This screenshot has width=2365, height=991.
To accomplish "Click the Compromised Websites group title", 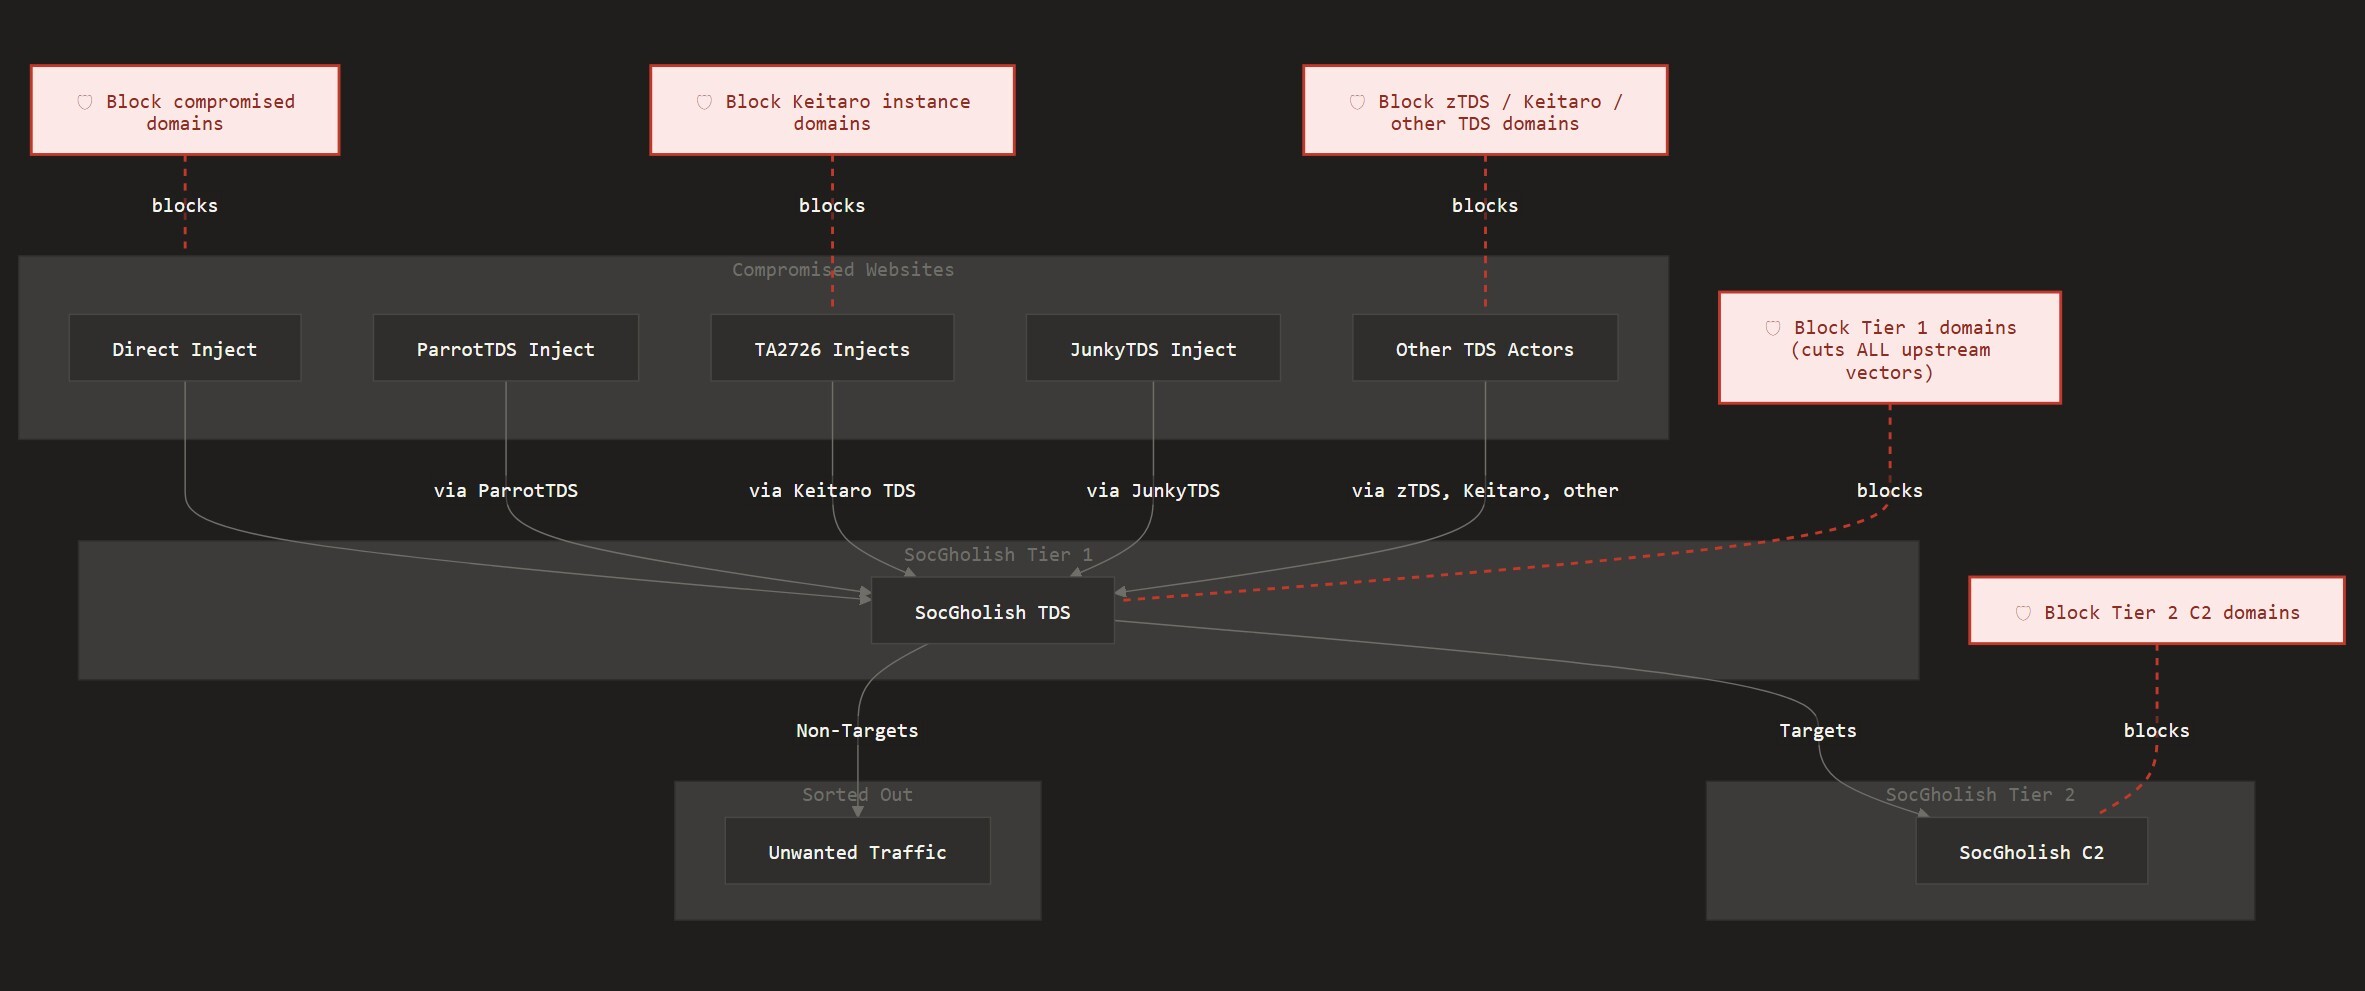I will pyautogui.click(x=843, y=270).
